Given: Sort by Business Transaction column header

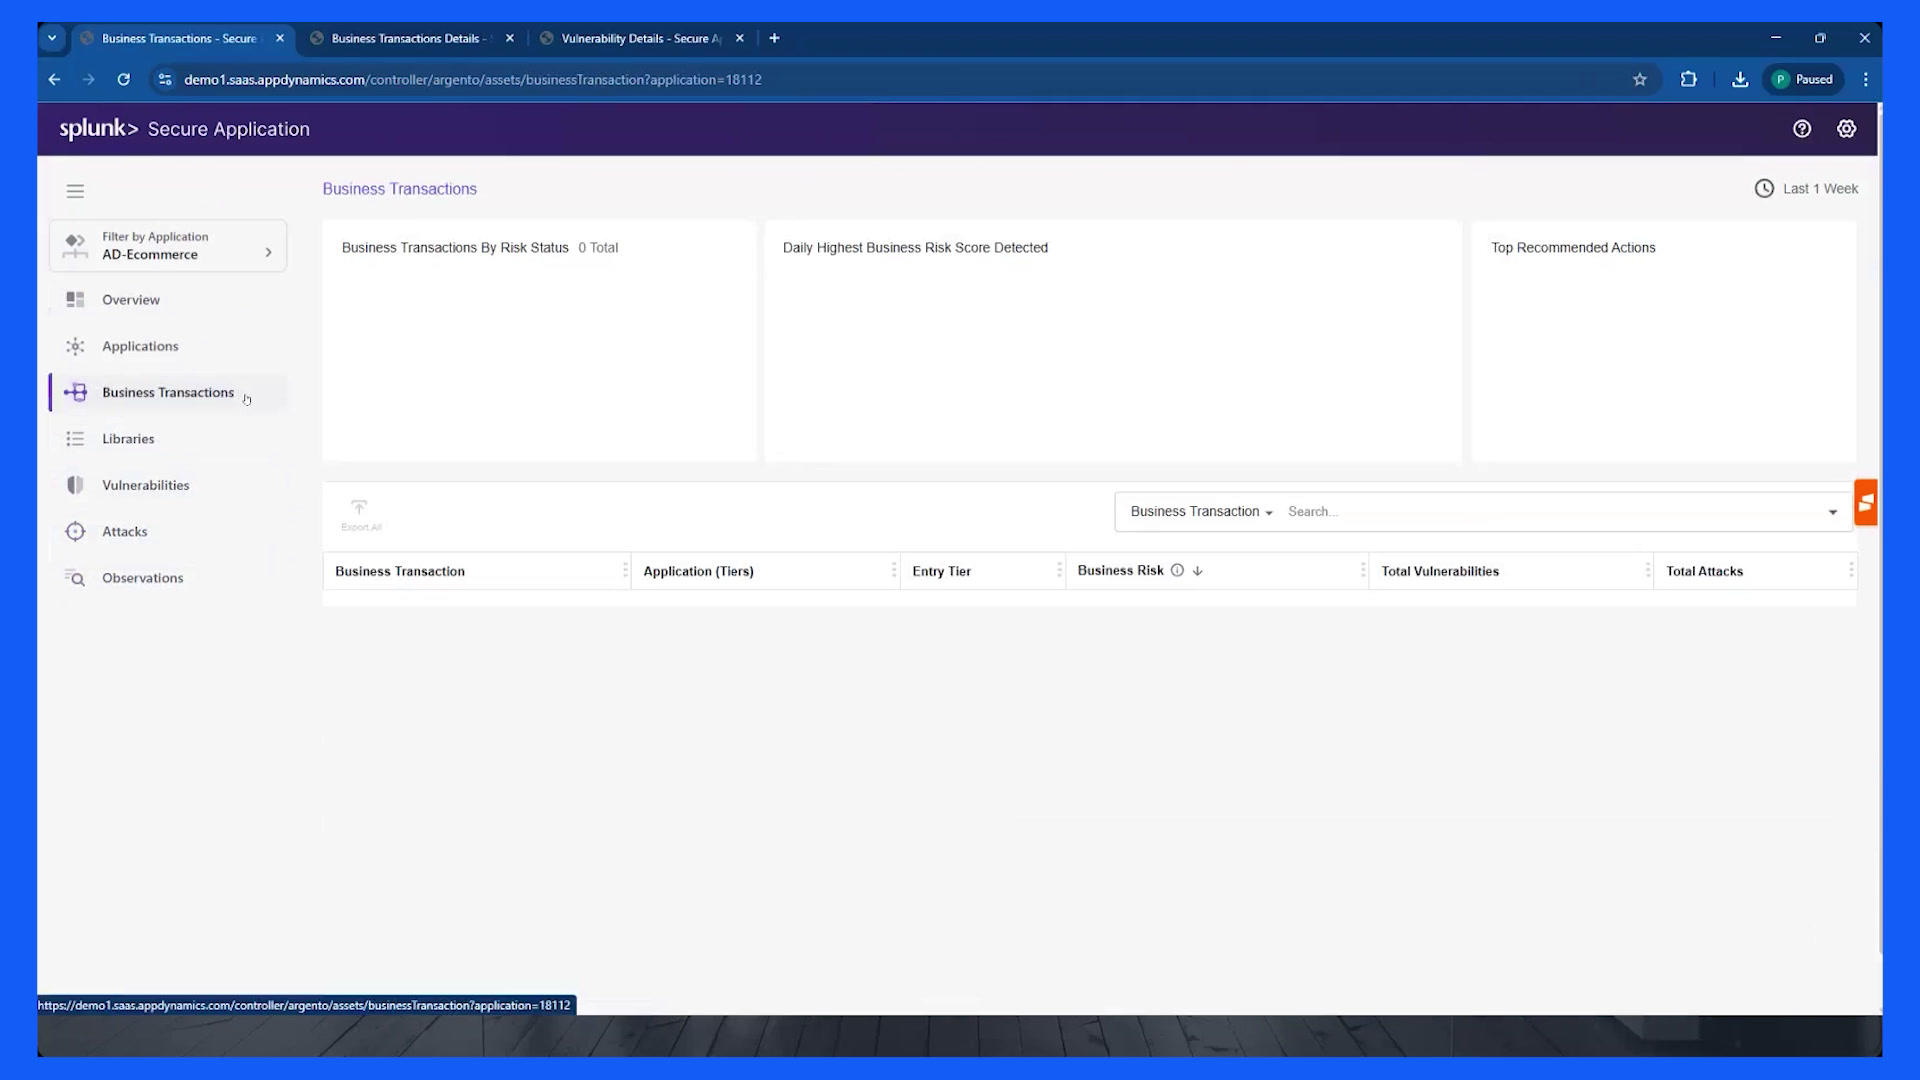Looking at the screenshot, I should 400,572.
